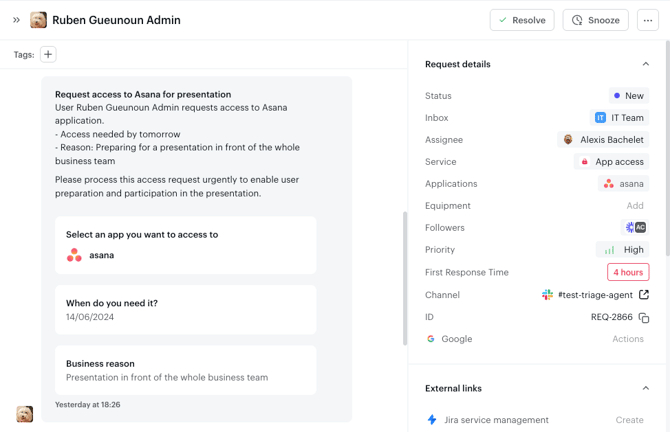Click the add tag plus icon
This screenshot has height=432, width=670.
click(48, 55)
